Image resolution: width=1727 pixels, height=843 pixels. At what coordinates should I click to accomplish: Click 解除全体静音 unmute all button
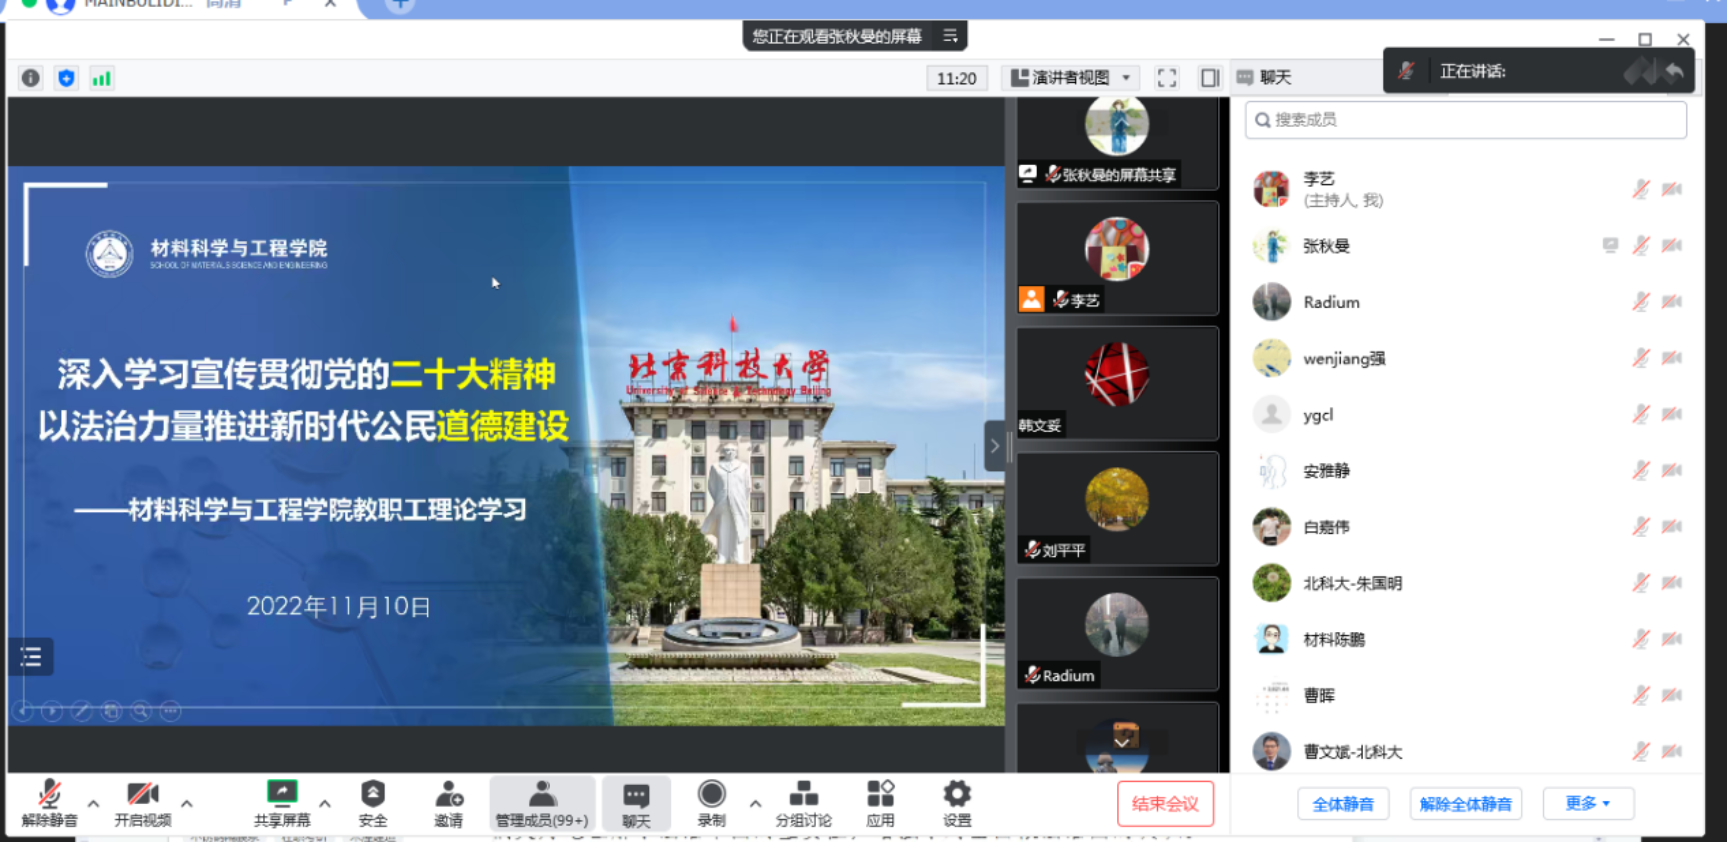click(1466, 803)
